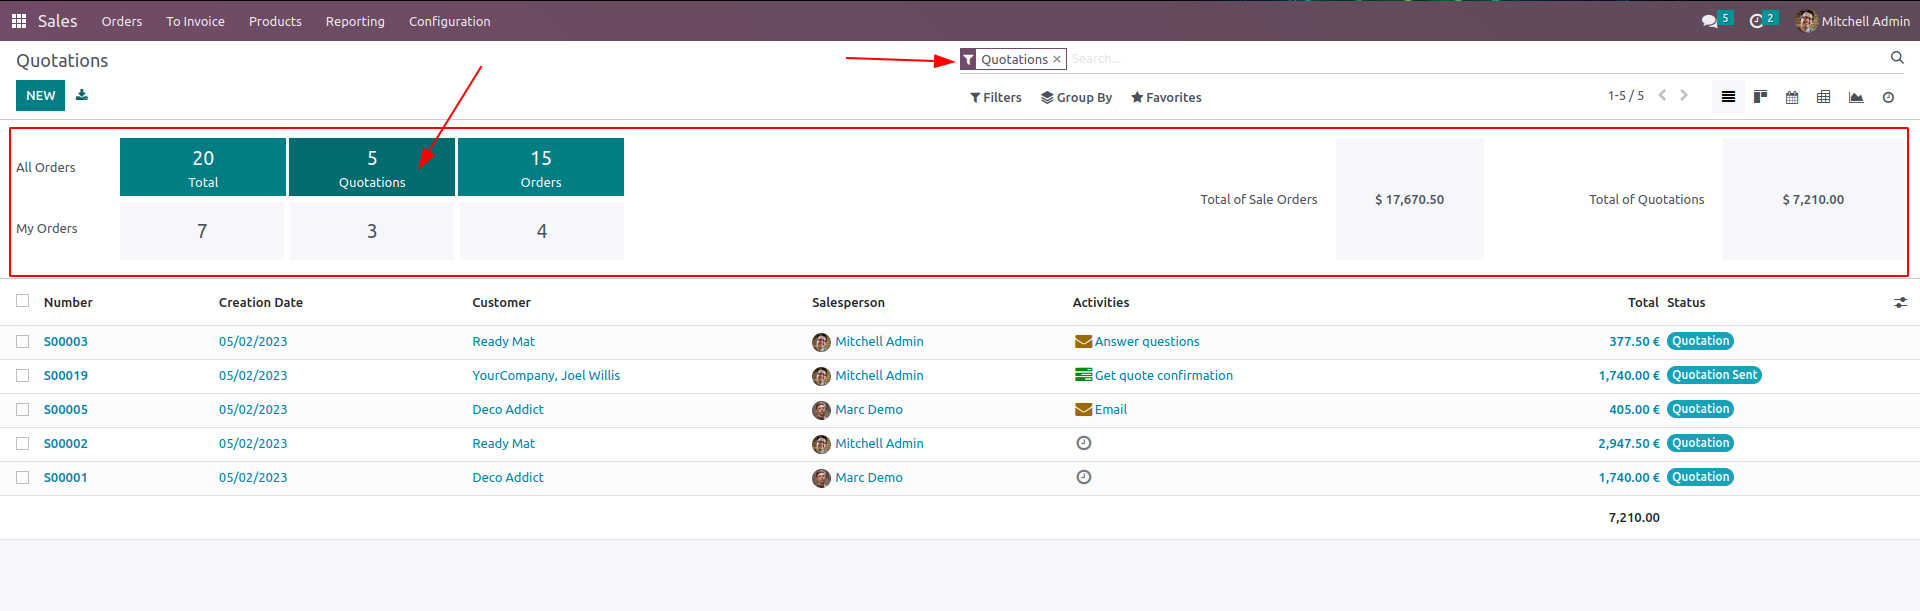The width and height of the screenshot is (1920, 611).
Task: Click My Orders orders count 4
Action: [x=542, y=231]
